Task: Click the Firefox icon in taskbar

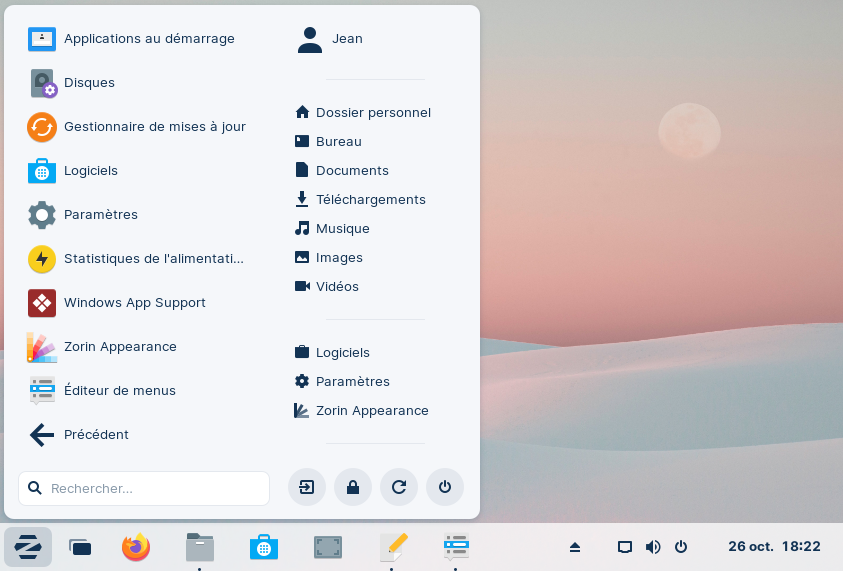Action: [136, 547]
